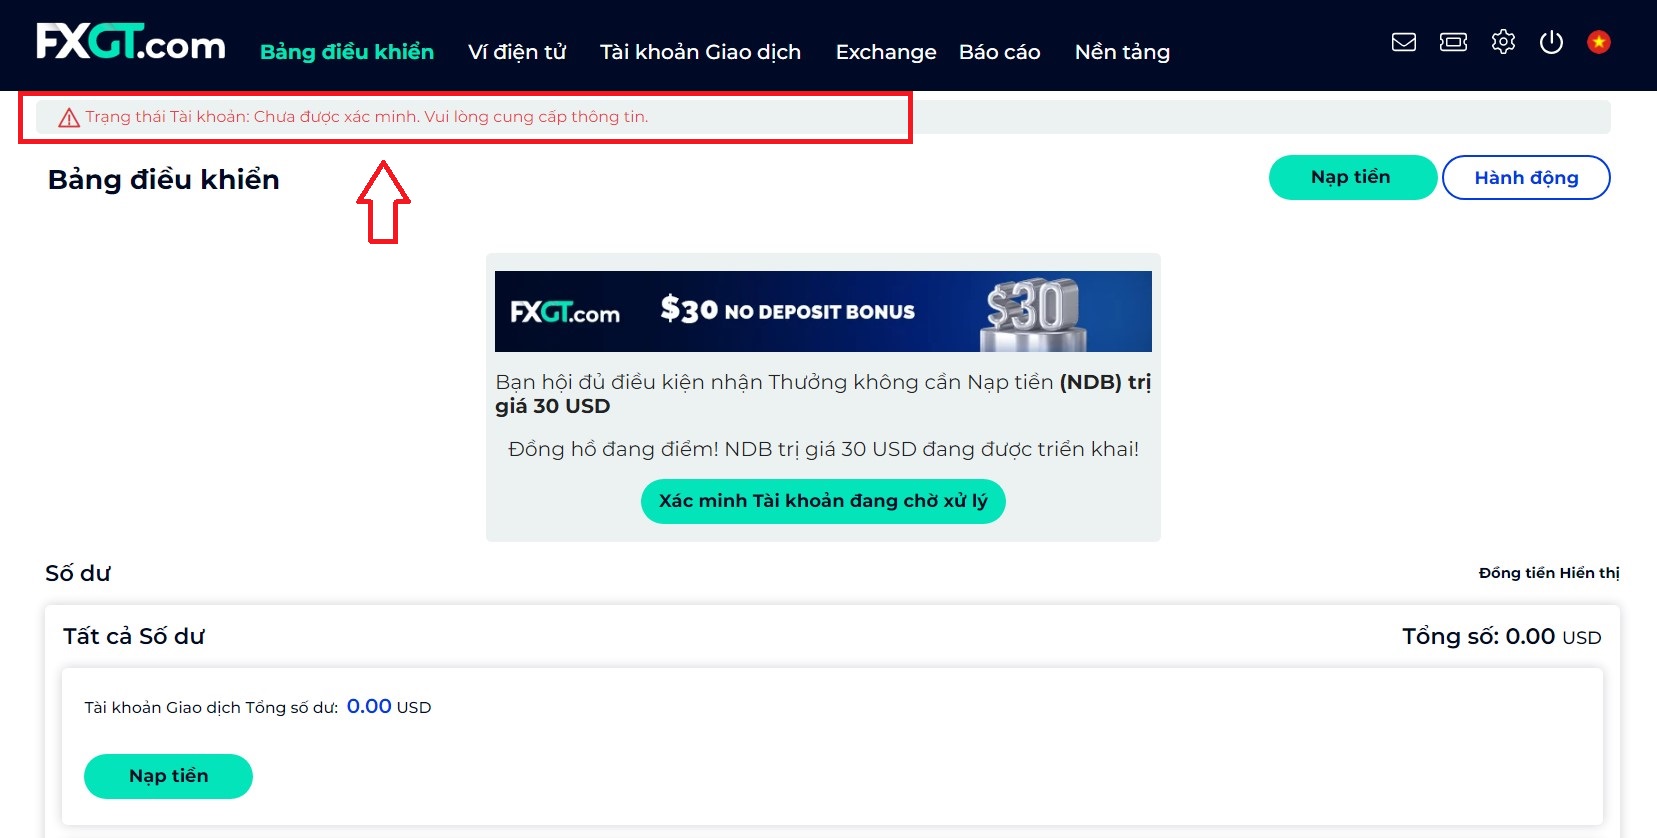
Task: Open the Nền tảng menu
Action: (1122, 52)
